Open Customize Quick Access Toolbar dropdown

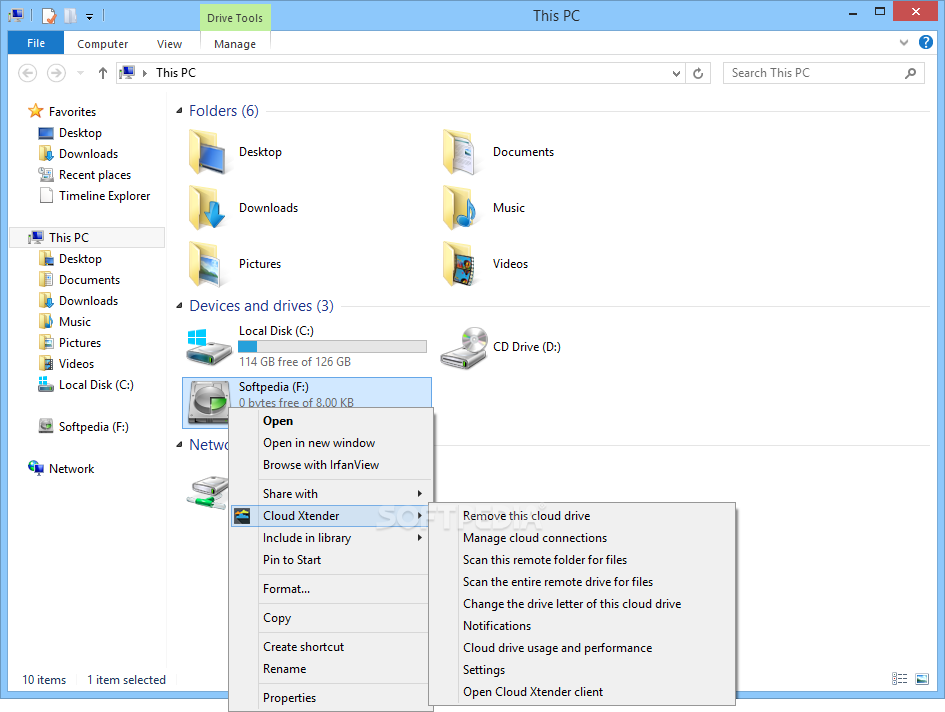click(89, 17)
